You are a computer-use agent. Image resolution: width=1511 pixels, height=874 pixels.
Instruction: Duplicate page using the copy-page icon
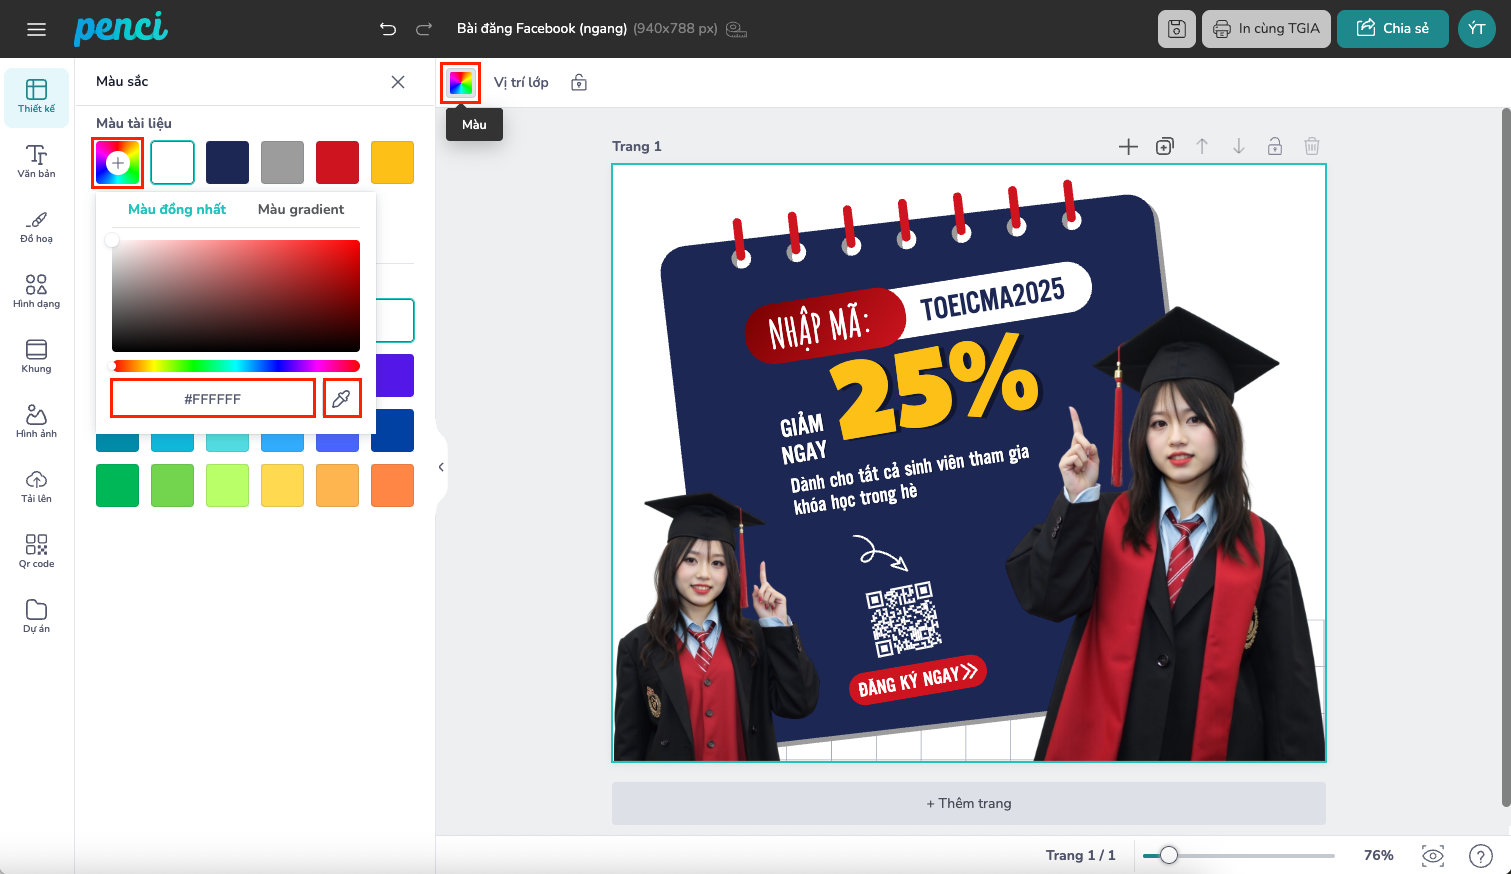[1164, 147]
